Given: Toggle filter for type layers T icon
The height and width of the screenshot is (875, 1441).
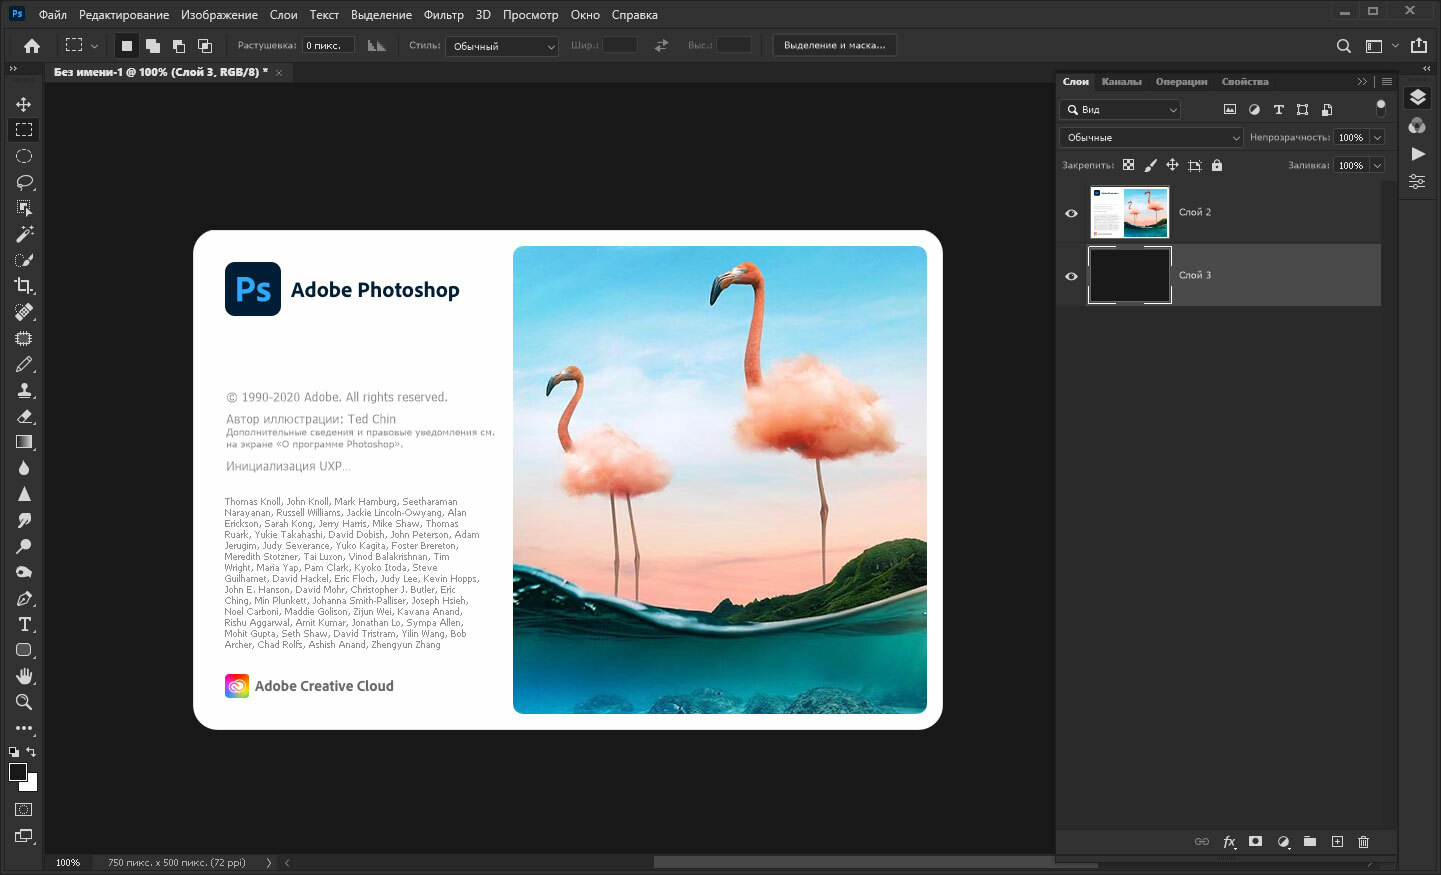Looking at the screenshot, I should [1278, 109].
